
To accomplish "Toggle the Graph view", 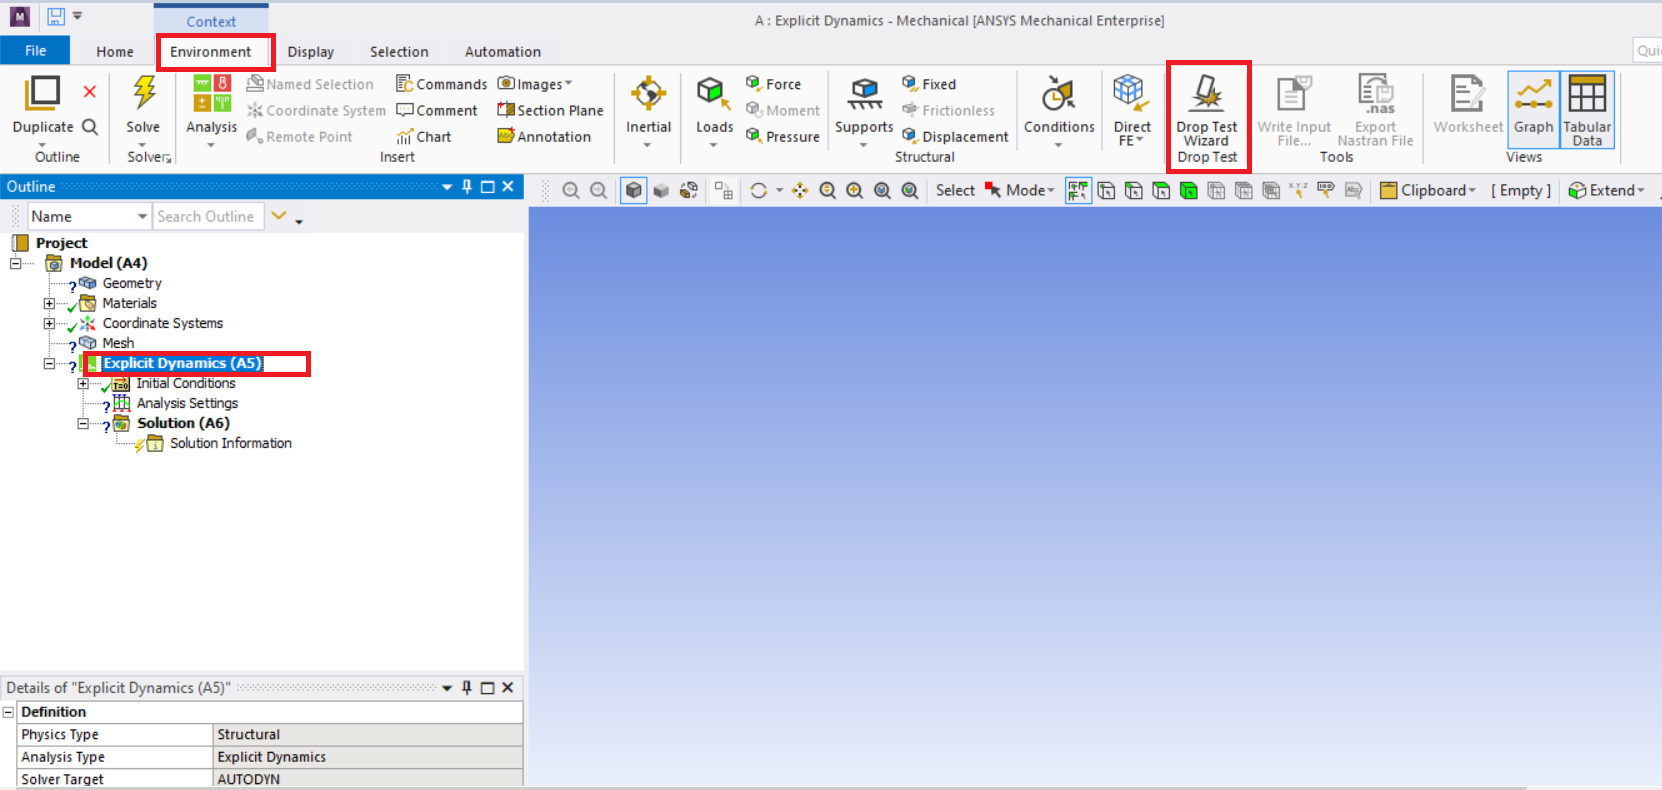I will tap(1533, 108).
